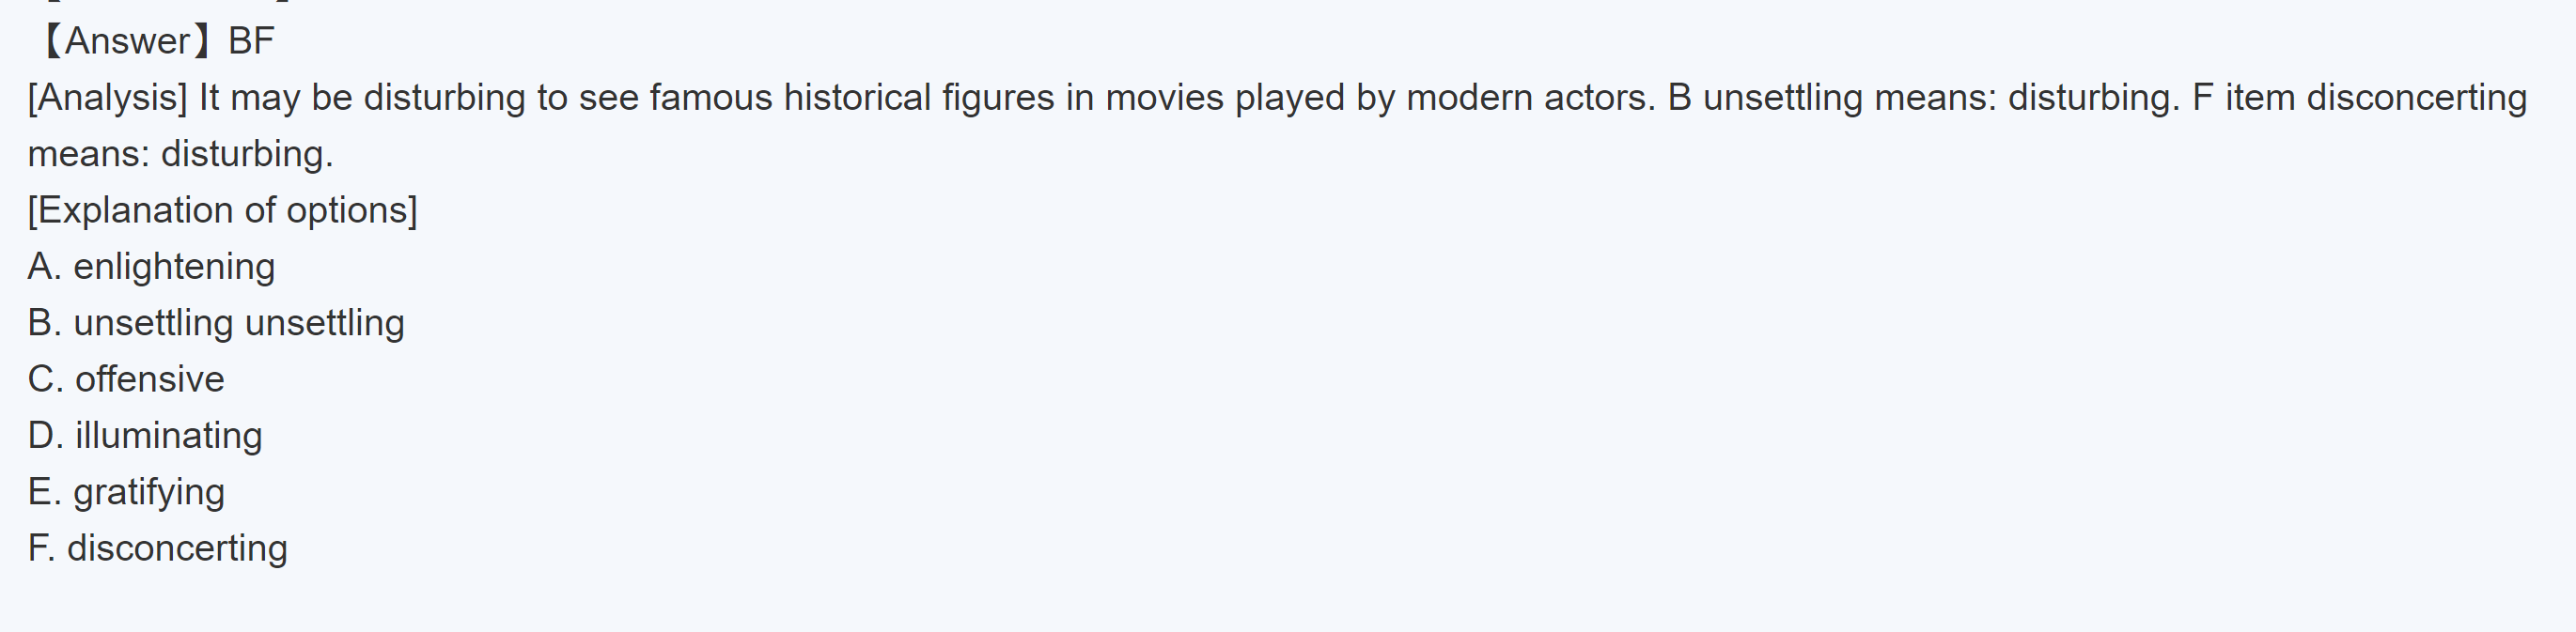Select the answer text BF

pos(250,41)
